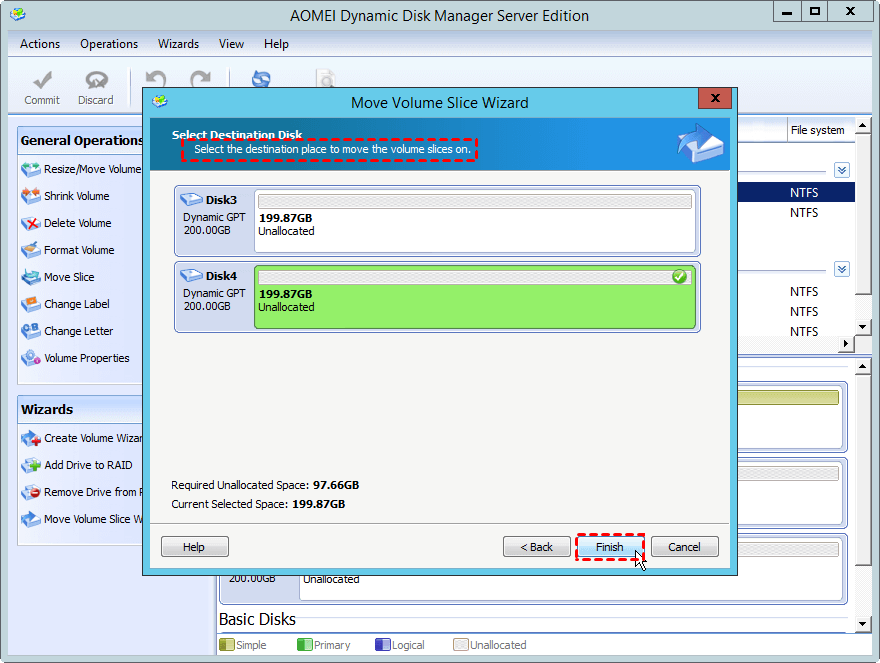The height and width of the screenshot is (663, 880).
Task: Click the Logical legend color swatch
Action: [x=383, y=644]
